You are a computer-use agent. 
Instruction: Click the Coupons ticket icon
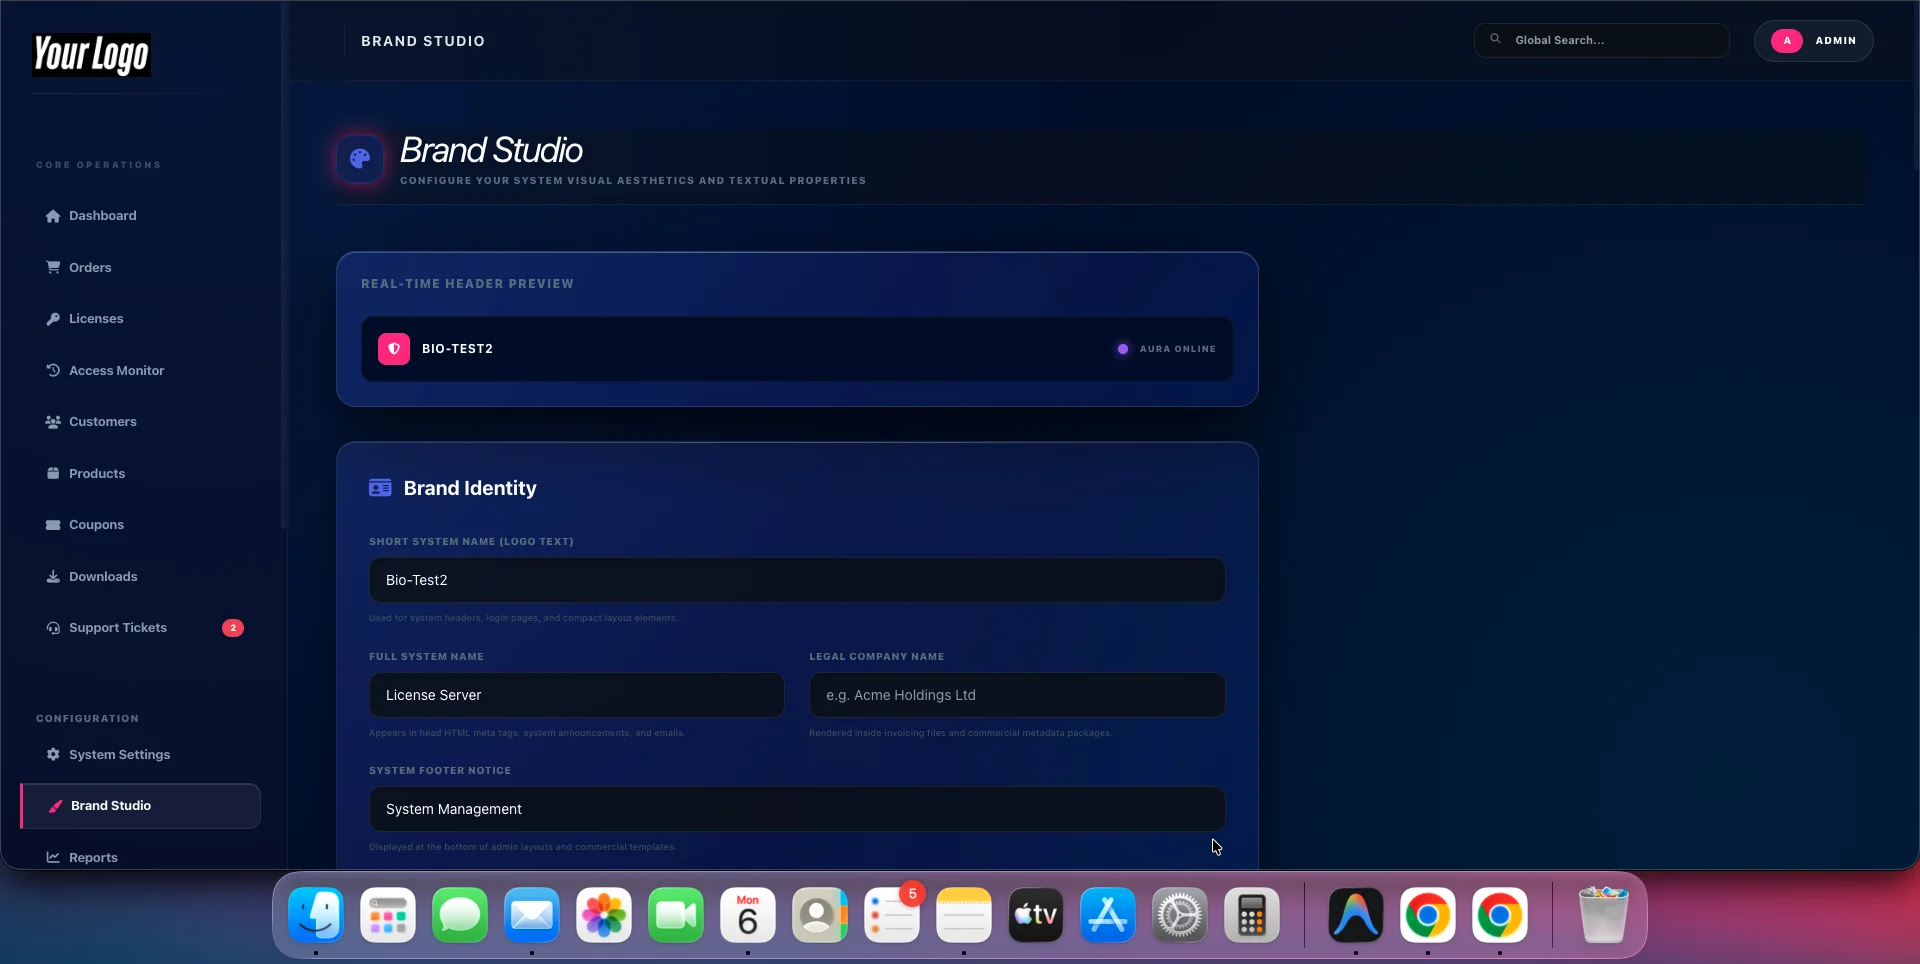click(53, 525)
